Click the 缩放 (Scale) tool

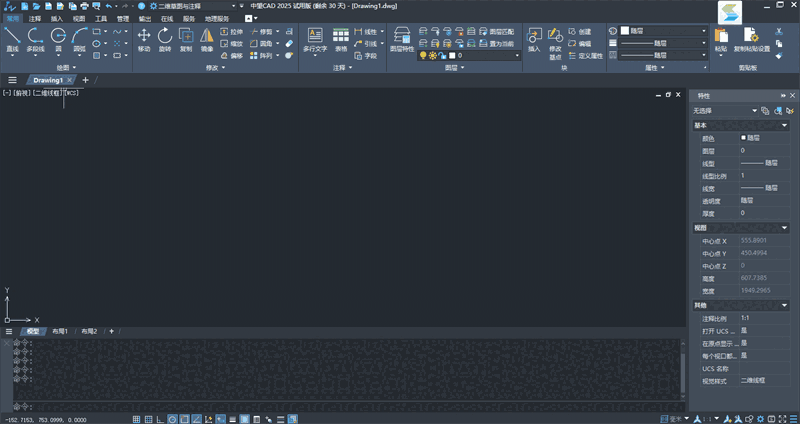click(x=232, y=44)
